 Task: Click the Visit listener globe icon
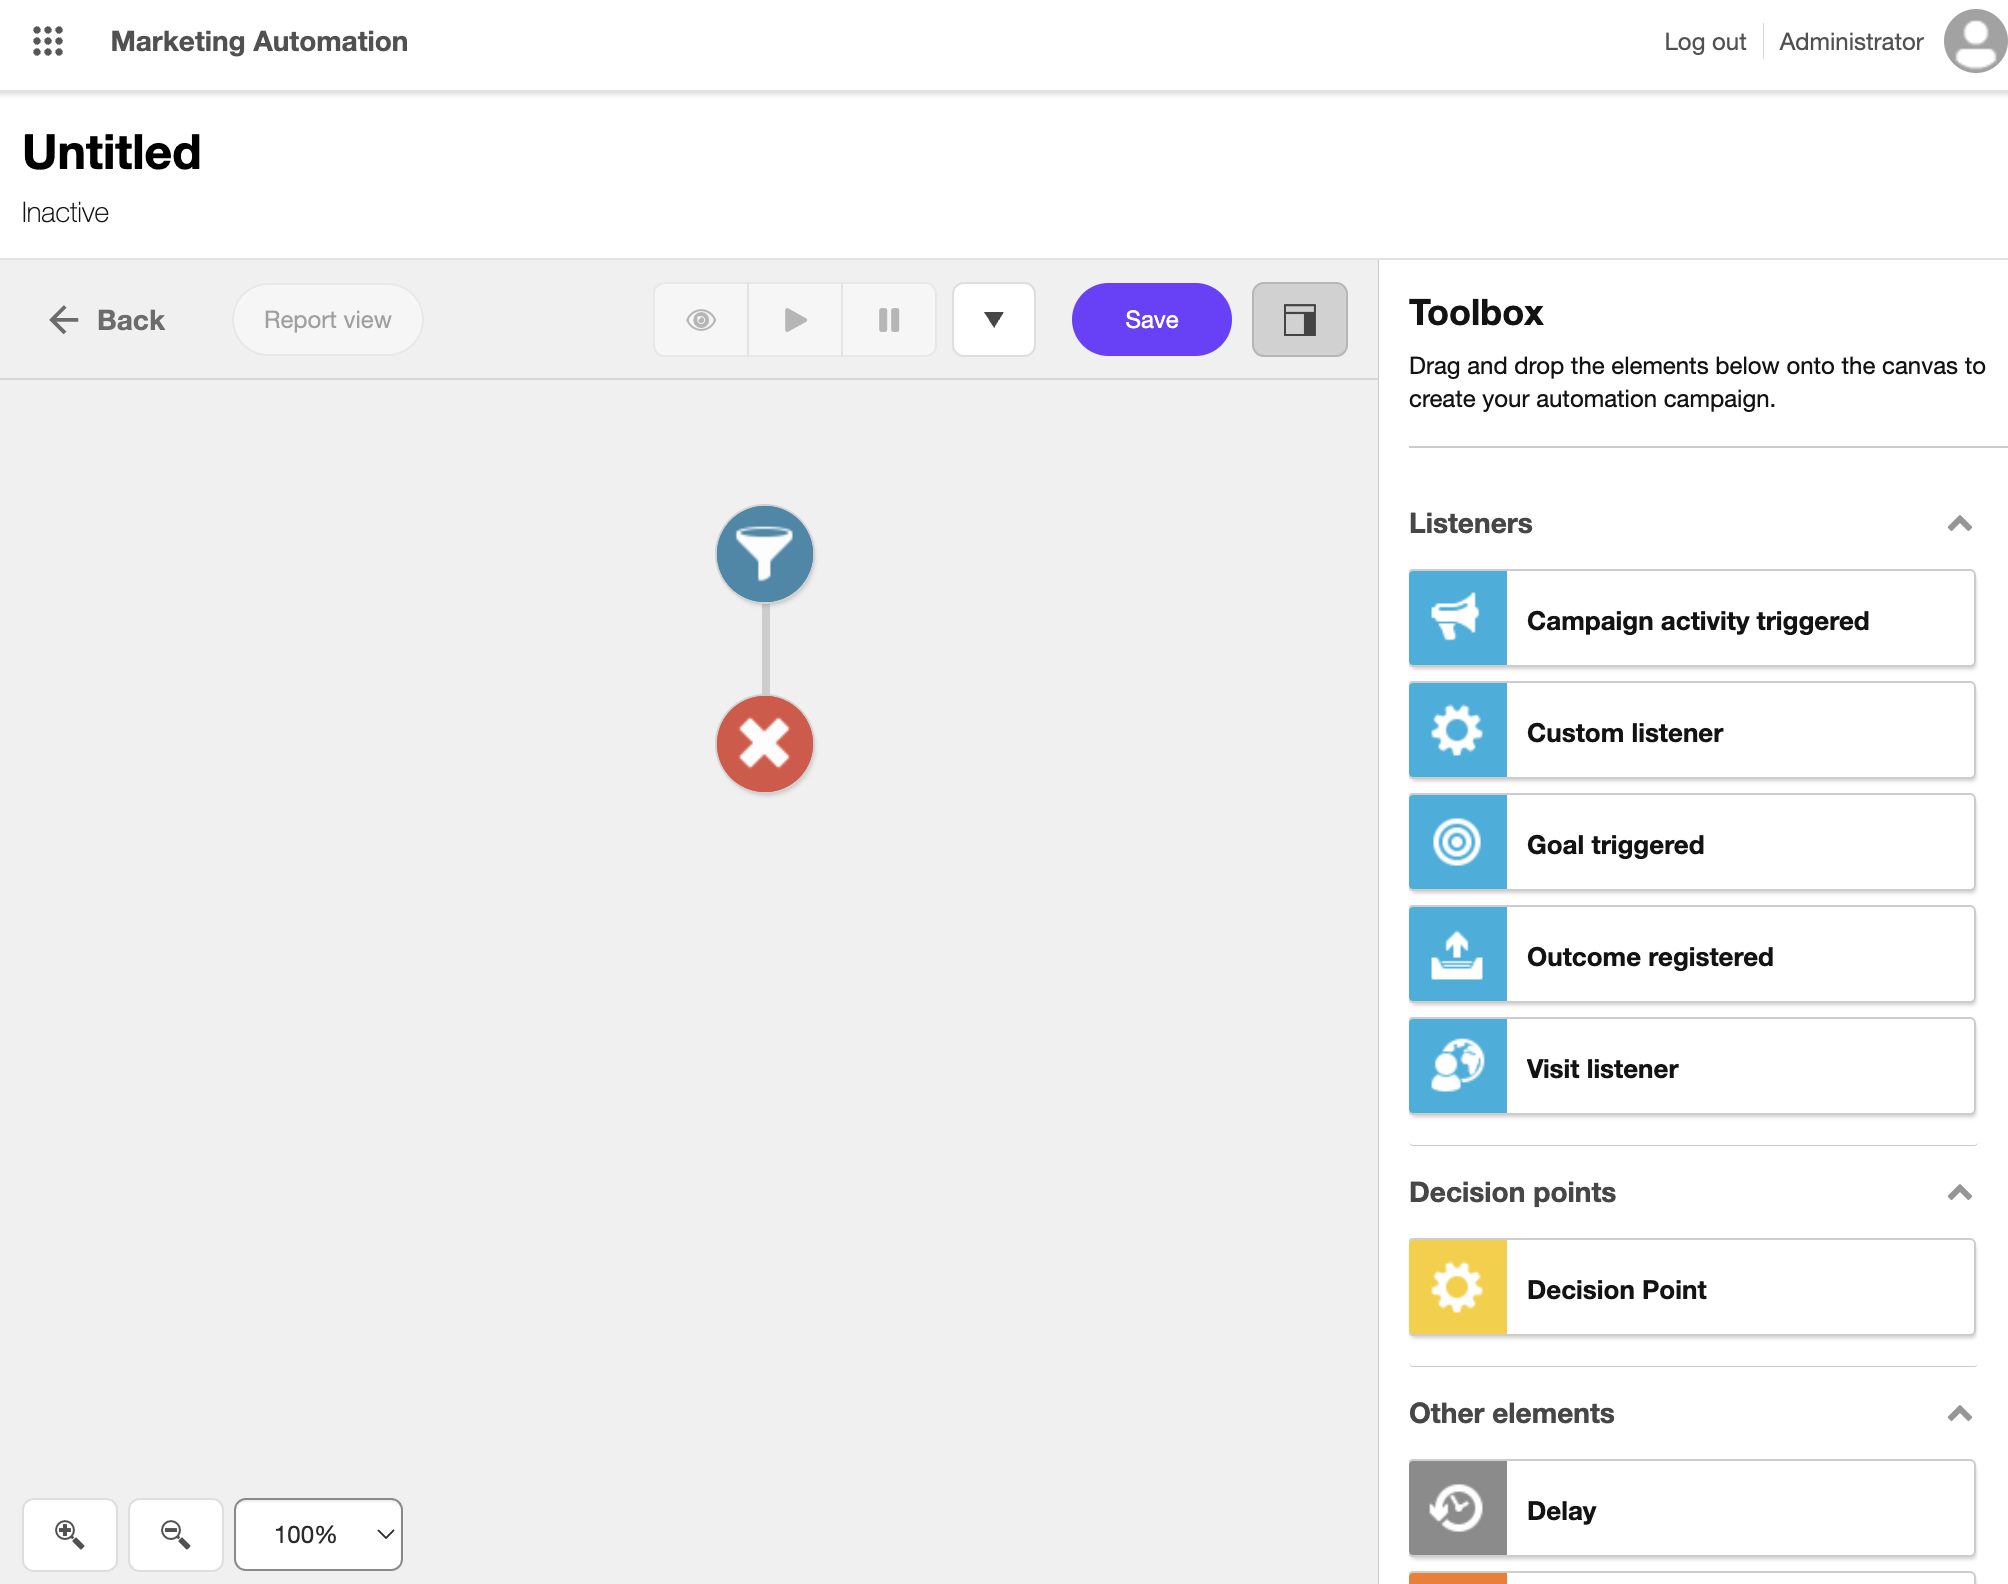click(1458, 1067)
